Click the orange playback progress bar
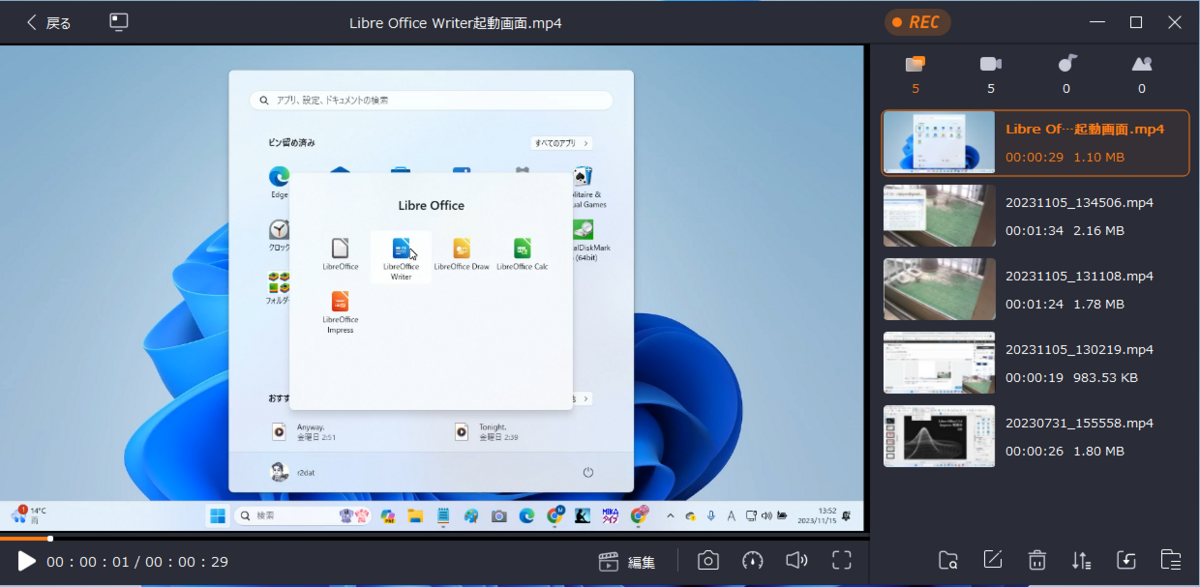Screen dimensions: 1200x587 [x=25, y=539]
